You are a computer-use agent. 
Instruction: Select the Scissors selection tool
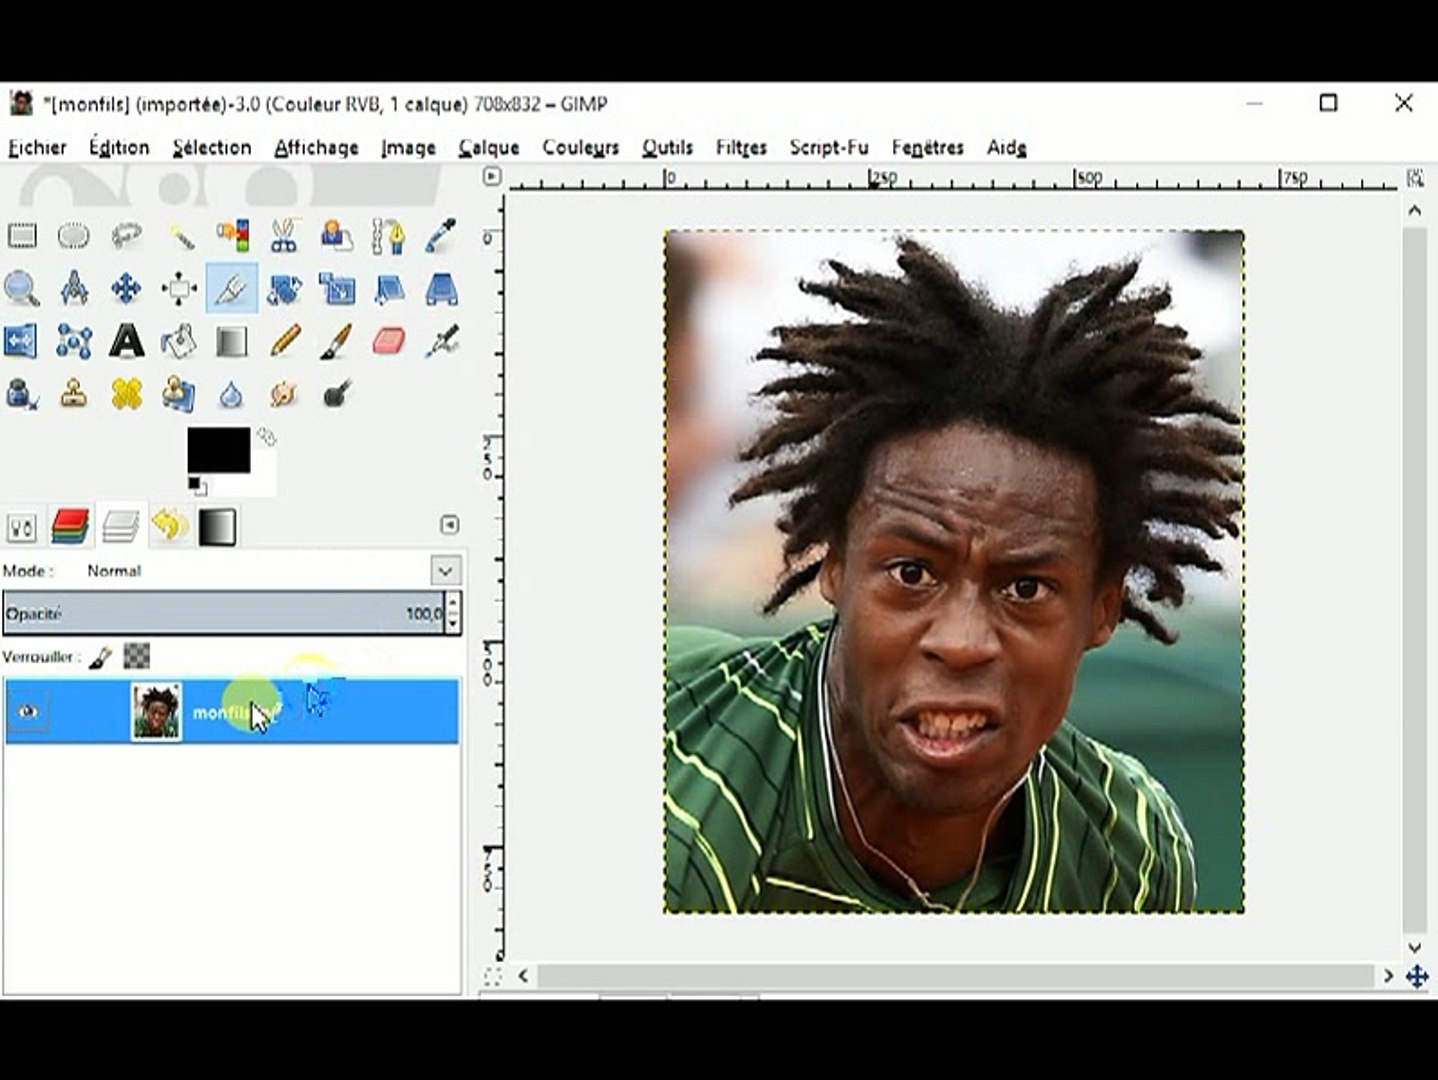284,236
